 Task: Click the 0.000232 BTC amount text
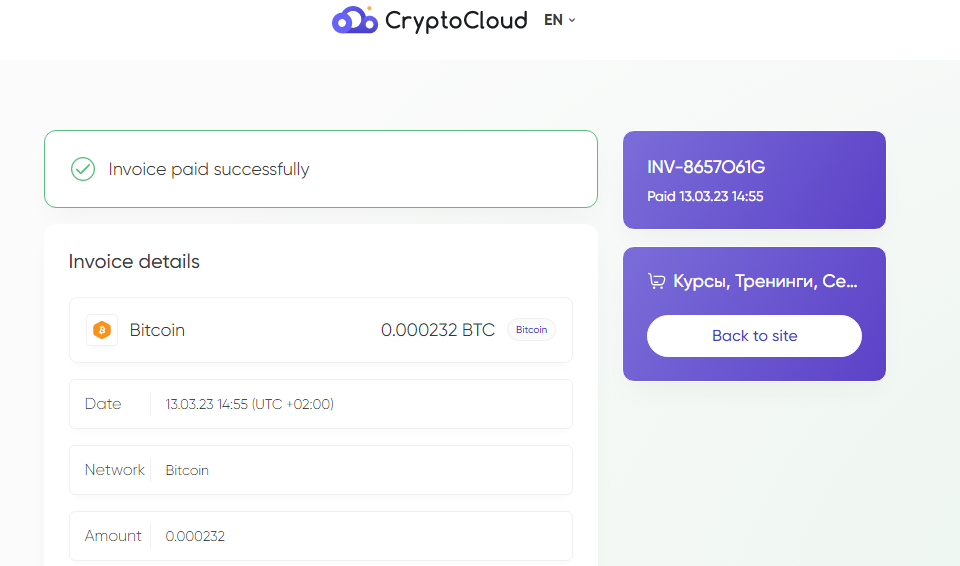click(438, 330)
